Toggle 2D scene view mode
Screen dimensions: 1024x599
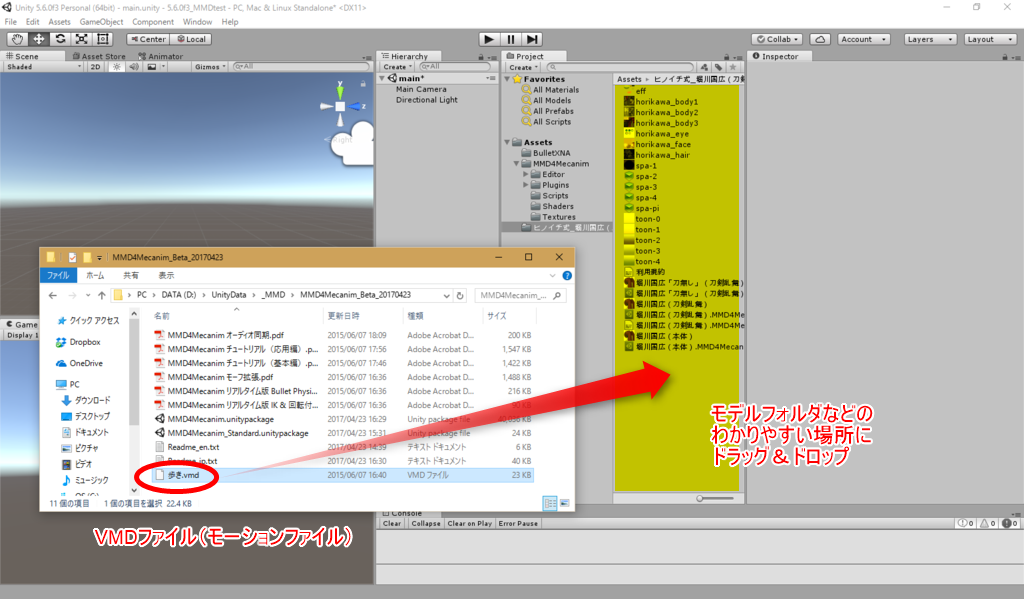tap(95, 67)
